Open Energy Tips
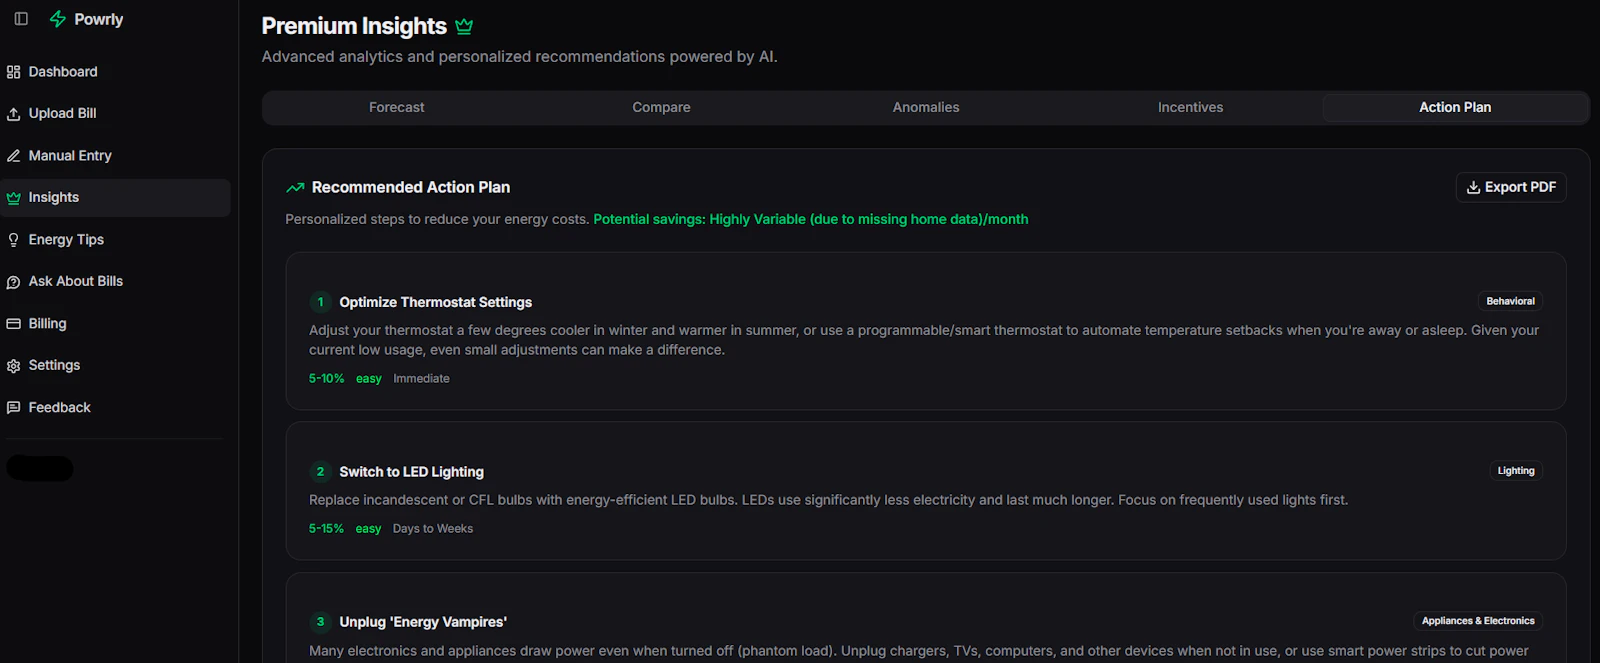The width and height of the screenshot is (1600, 663). click(115, 240)
